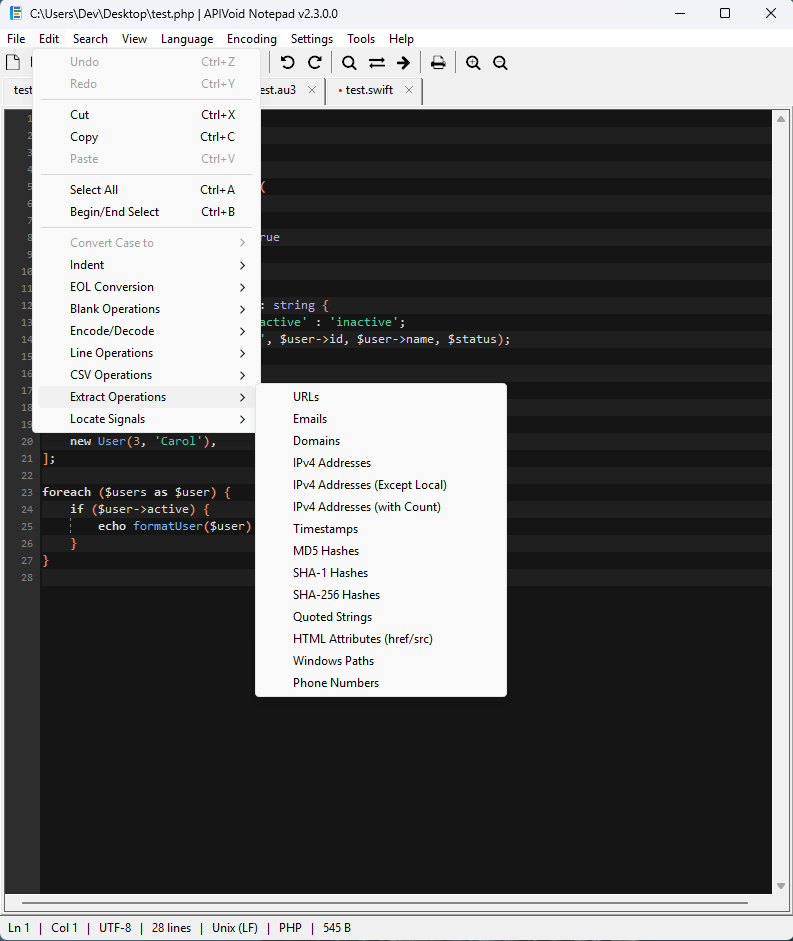Click the formatUser function call in code
This screenshot has height=941, width=793.
tap(167, 526)
